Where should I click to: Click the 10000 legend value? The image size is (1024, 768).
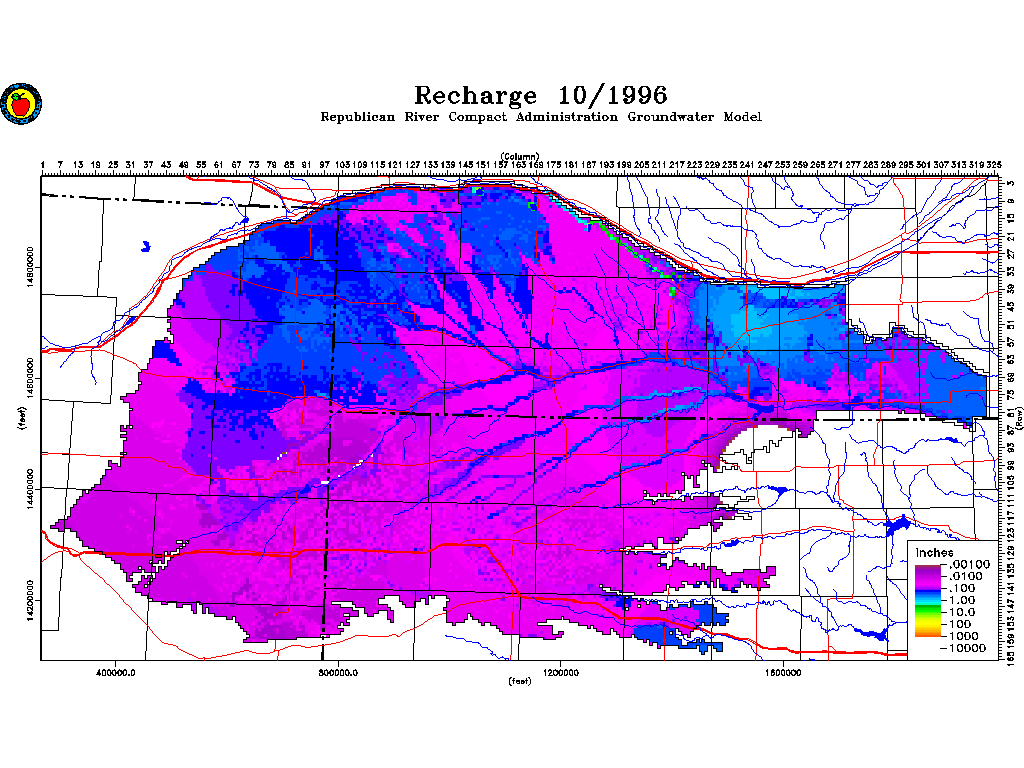click(966, 648)
